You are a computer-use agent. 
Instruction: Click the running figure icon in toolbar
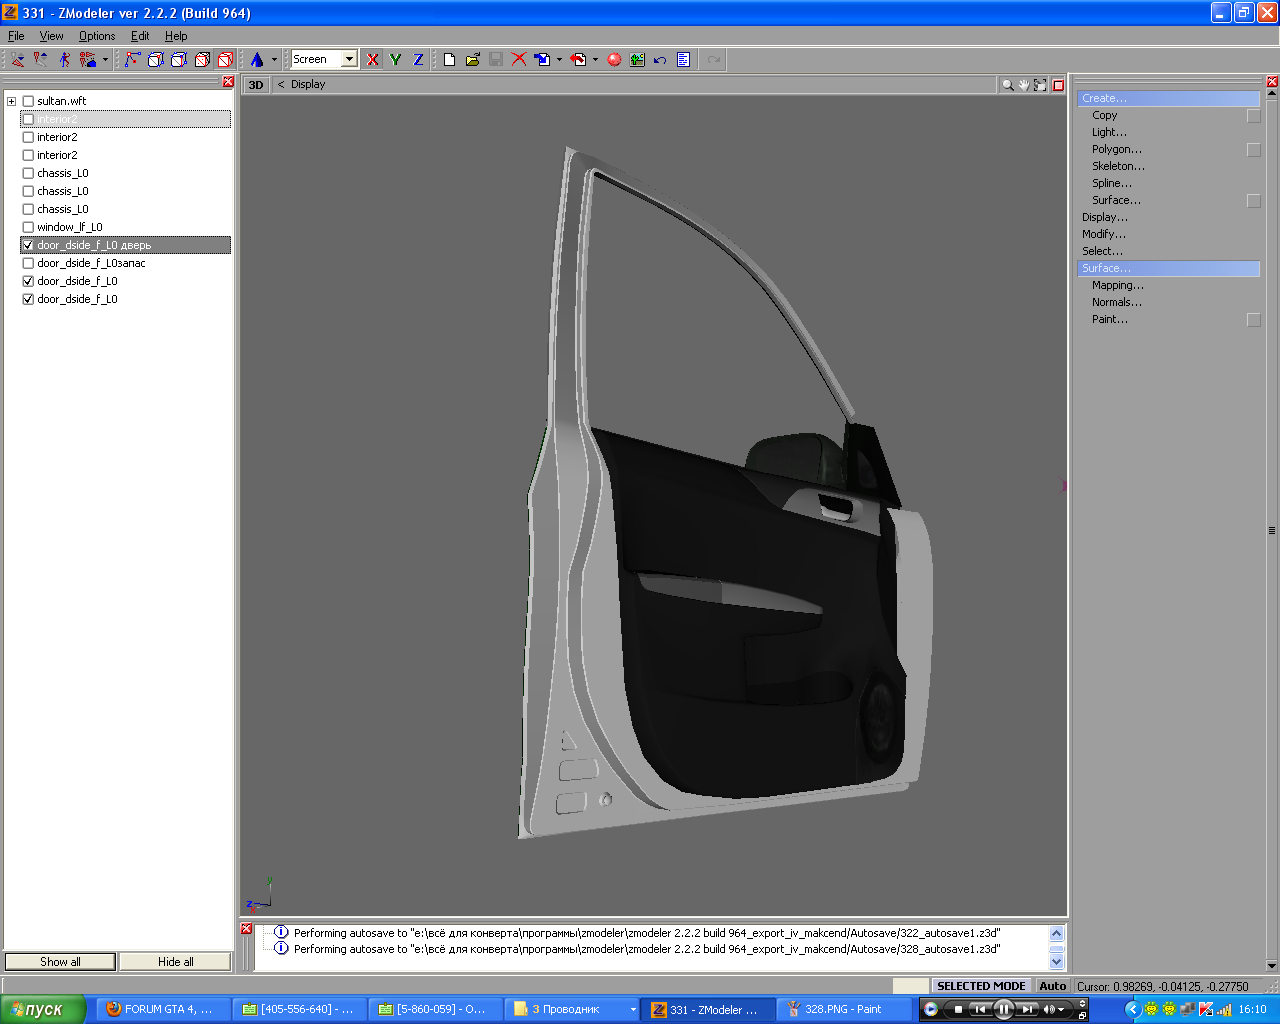pyautogui.click(x=65, y=60)
